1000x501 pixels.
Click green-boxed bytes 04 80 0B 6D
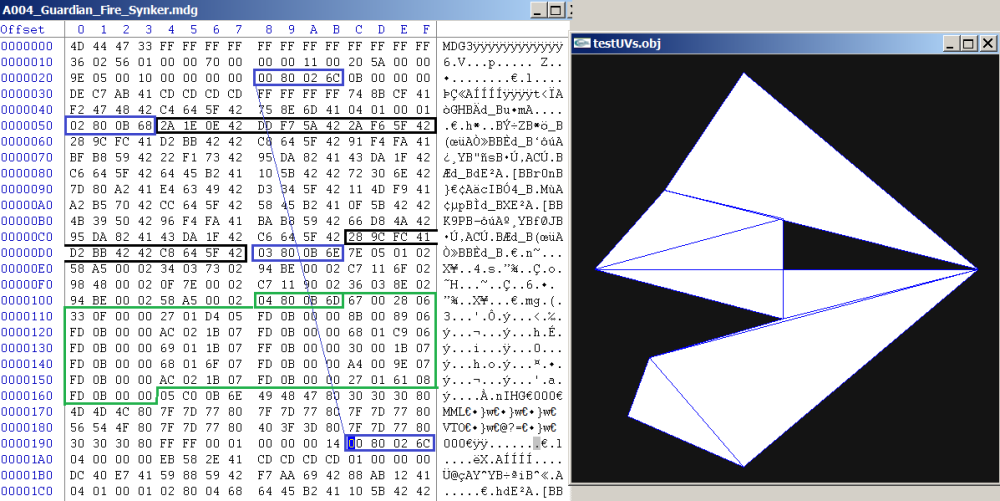point(298,301)
